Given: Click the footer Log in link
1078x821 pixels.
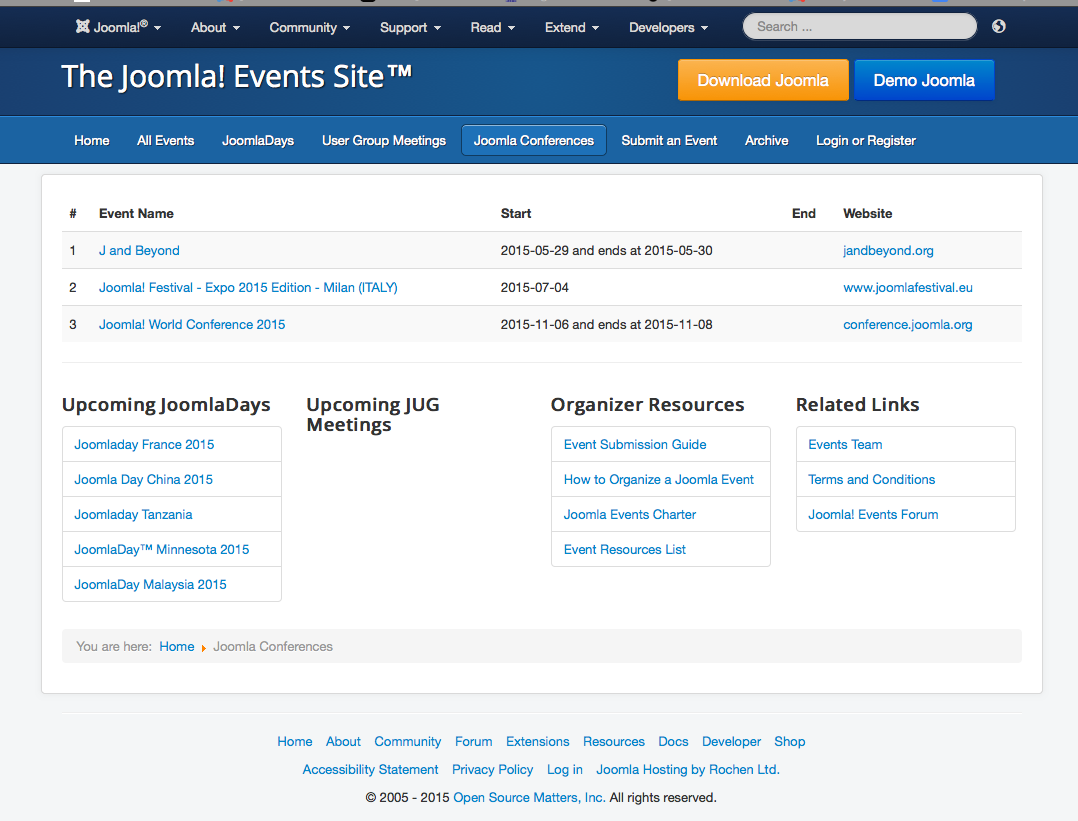Looking at the screenshot, I should tap(564, 769).
